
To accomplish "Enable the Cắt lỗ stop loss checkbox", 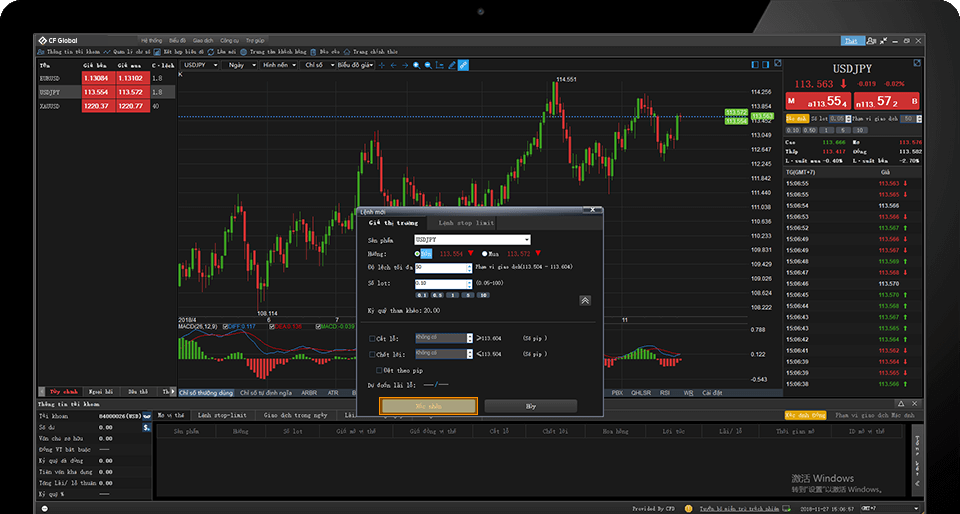I will pos(372,339).
